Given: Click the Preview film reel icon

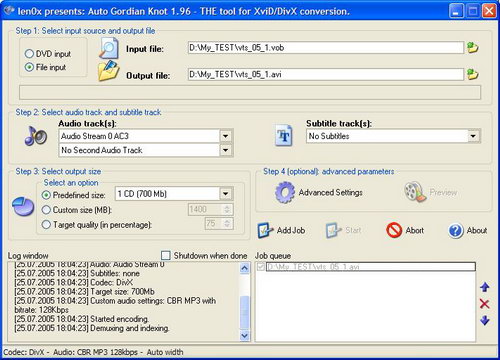Looking at the screenshot, I should click(x=415, y=192).
